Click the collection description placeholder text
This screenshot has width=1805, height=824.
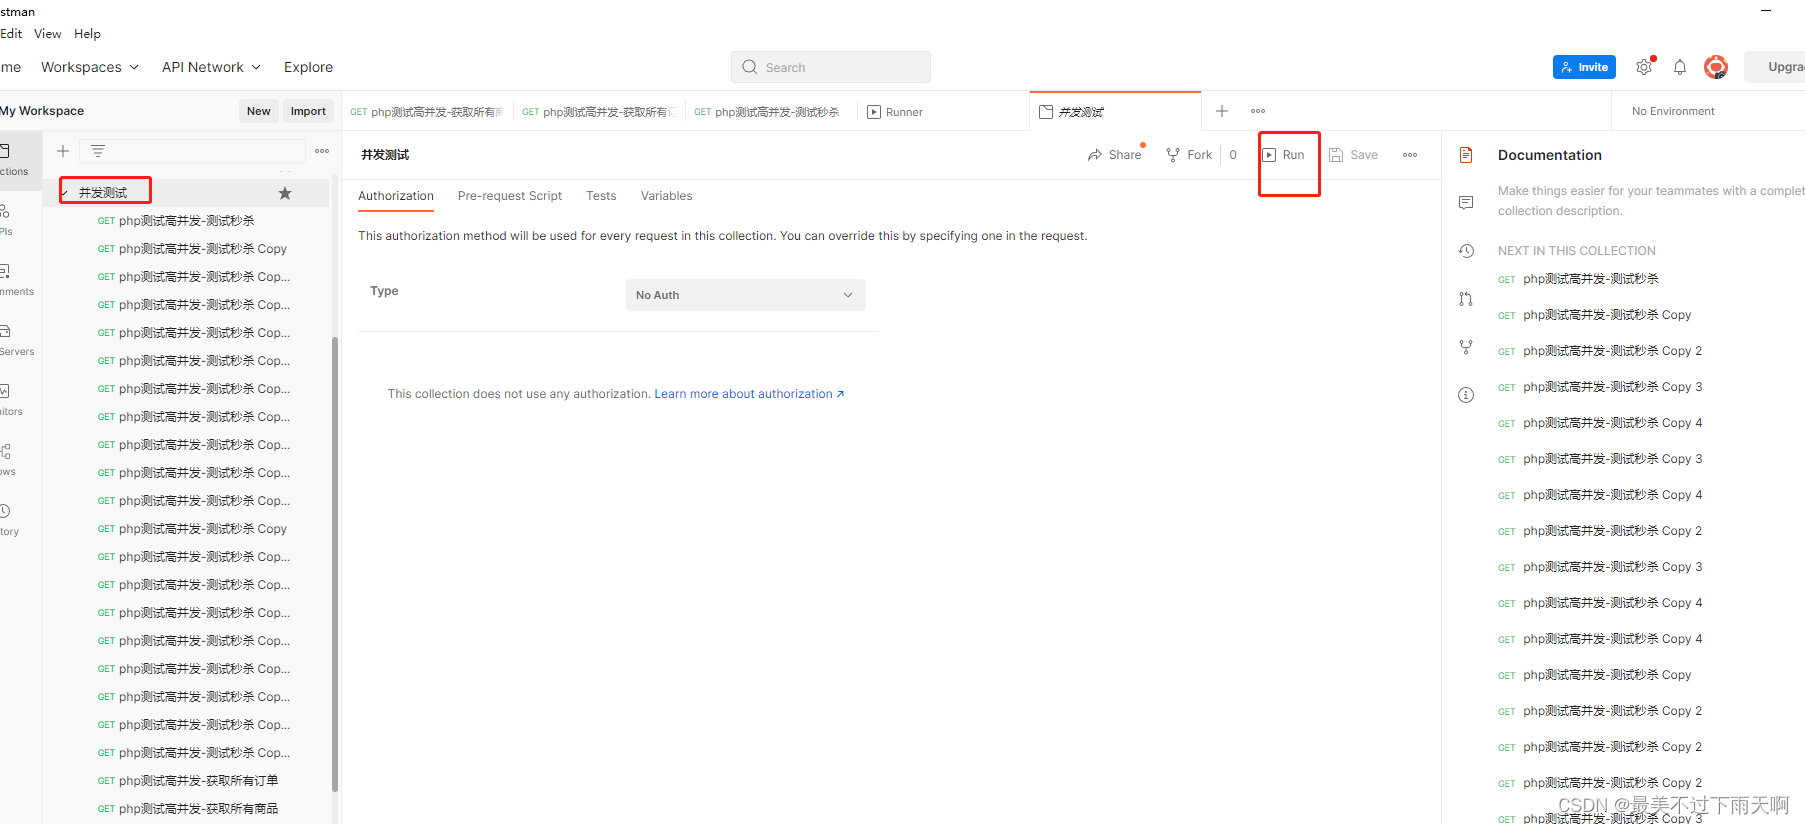click(x=1651, y=201)
